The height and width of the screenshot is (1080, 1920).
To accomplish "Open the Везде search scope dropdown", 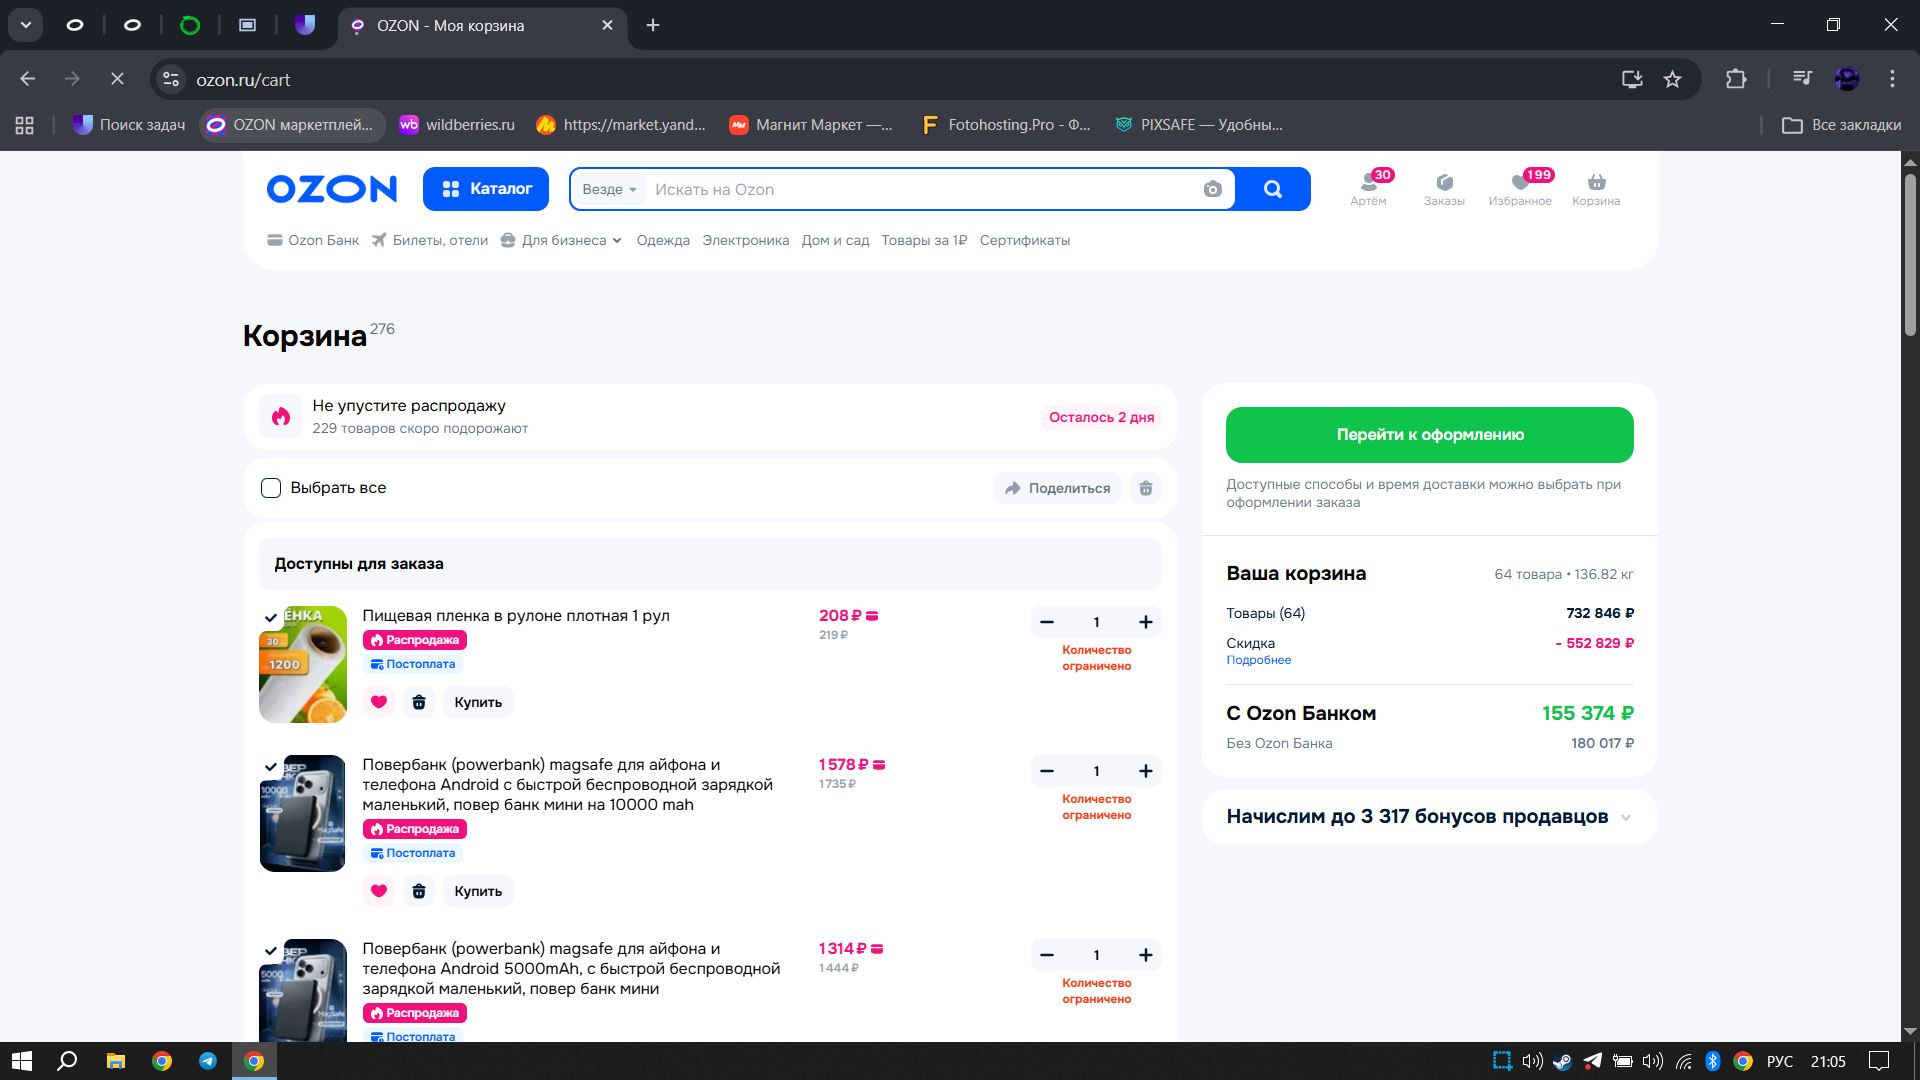I will tap(609, 189).
